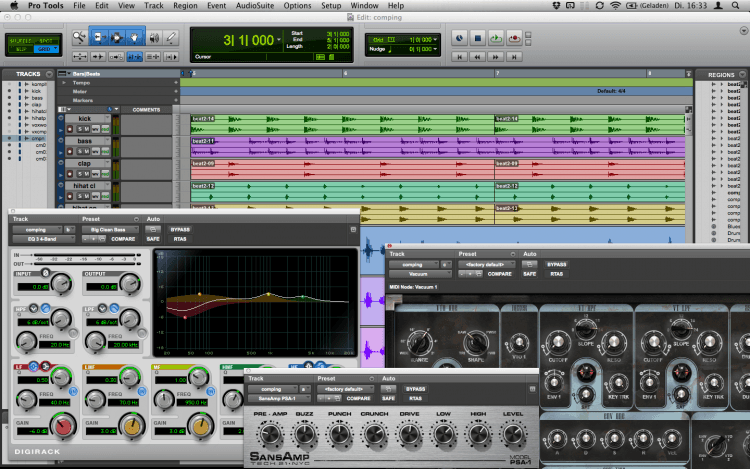Select the Selector tool
750x469 pixels.
coord(116,37)
